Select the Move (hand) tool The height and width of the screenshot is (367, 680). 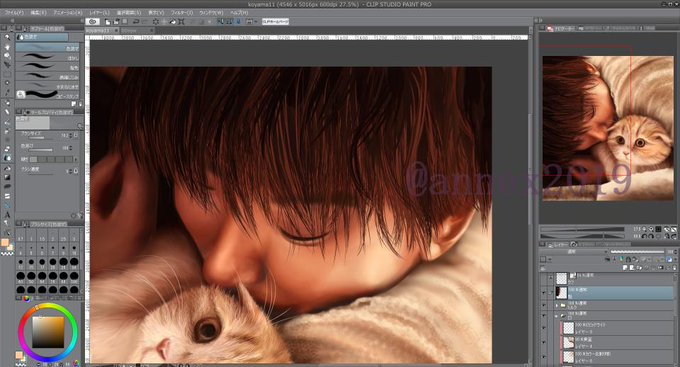pos(7,47)
